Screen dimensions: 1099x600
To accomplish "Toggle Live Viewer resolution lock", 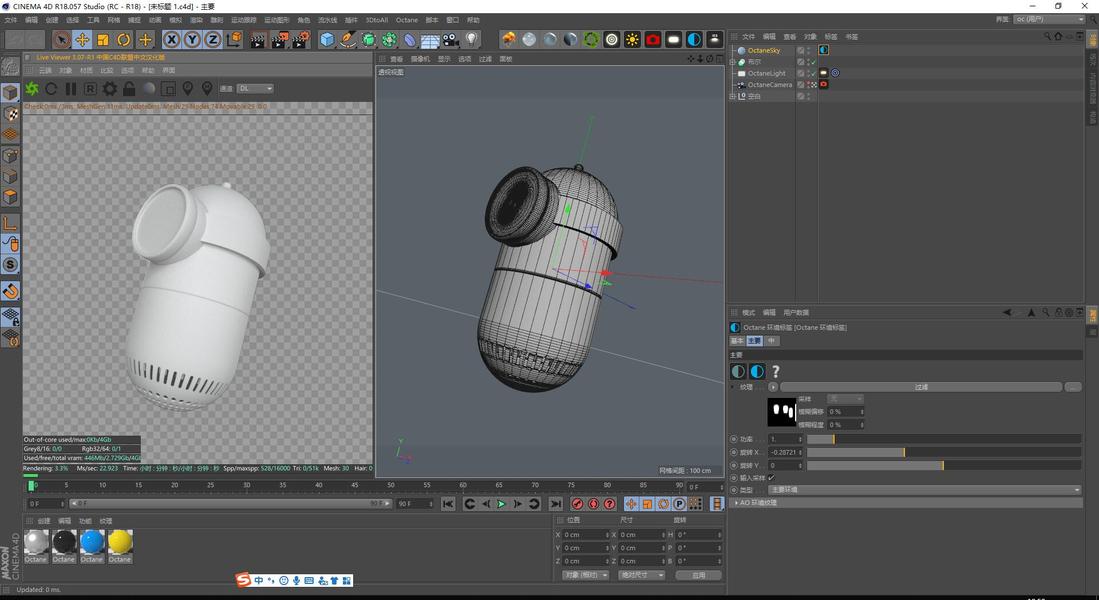I will 129,88.
